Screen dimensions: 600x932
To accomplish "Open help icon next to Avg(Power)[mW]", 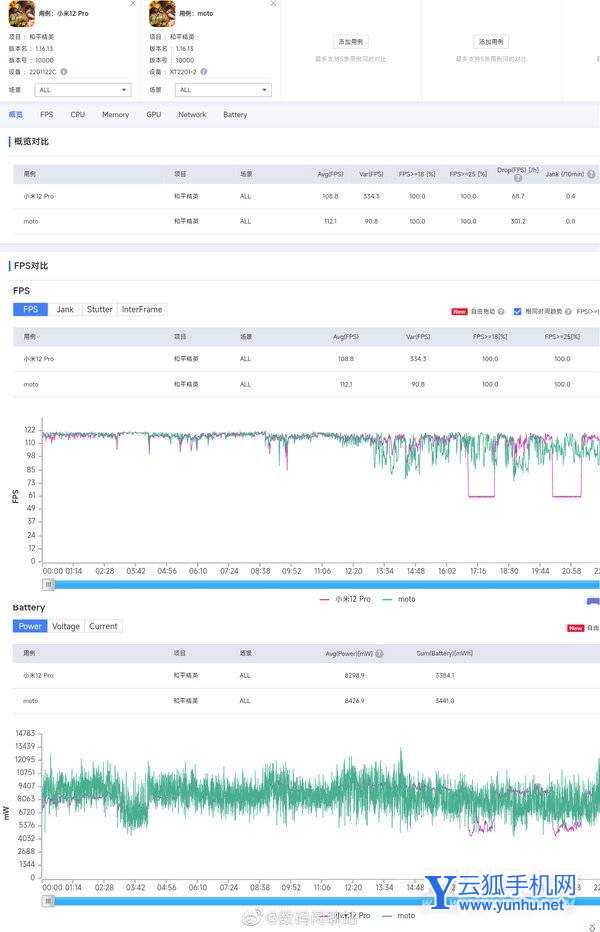I will pyautogui.click(x=379, y=653).
